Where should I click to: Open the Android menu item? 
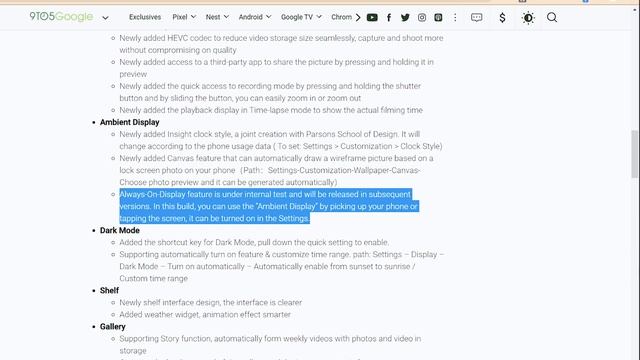tap(251, 17)
